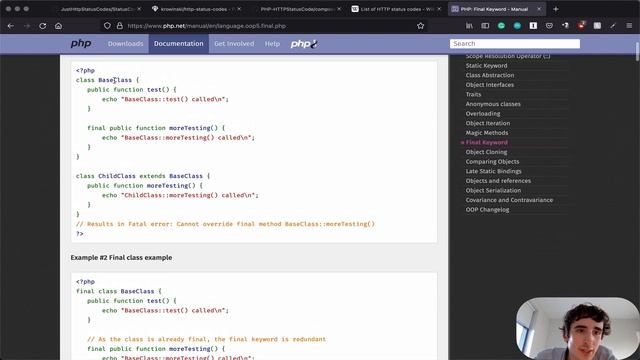This screenshot has height=360, width=640.
Task: Close the PHP: Final Keyword tab
Action: click(539, 9)
